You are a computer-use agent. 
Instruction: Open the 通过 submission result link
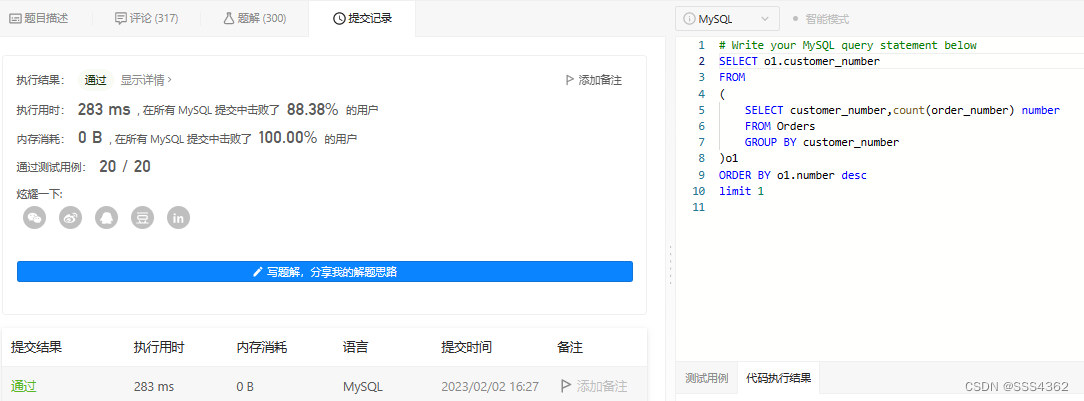point(24,386)
